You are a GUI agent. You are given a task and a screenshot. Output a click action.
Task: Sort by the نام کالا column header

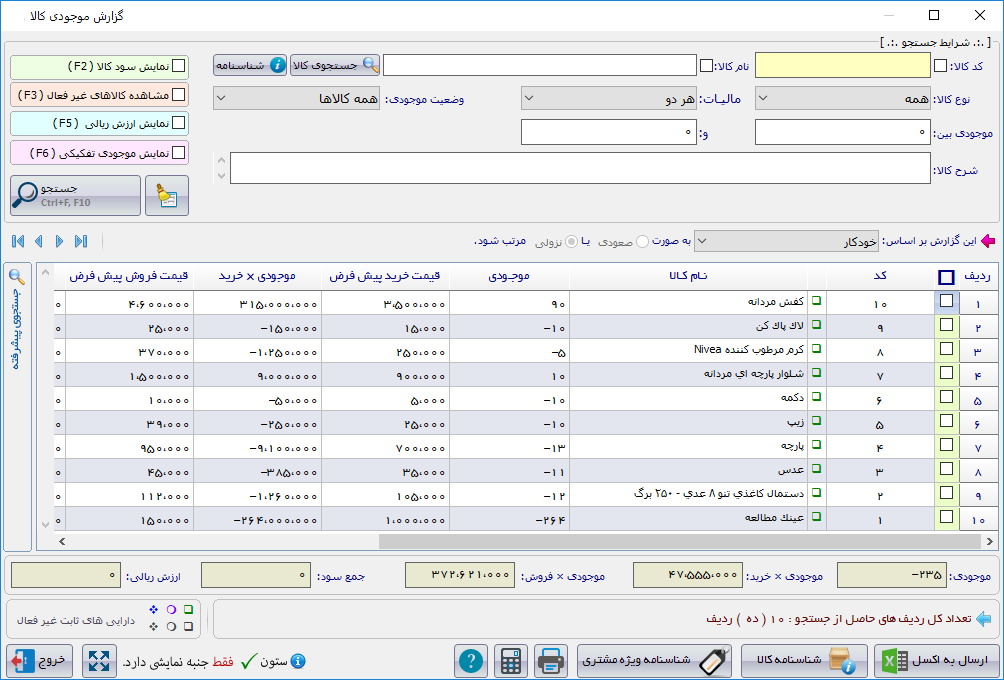(x=688, y=276)
